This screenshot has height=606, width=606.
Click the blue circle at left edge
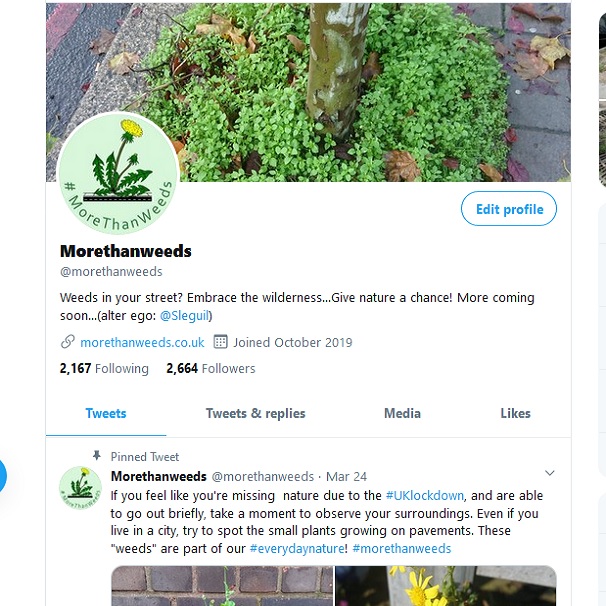(2, 476)
